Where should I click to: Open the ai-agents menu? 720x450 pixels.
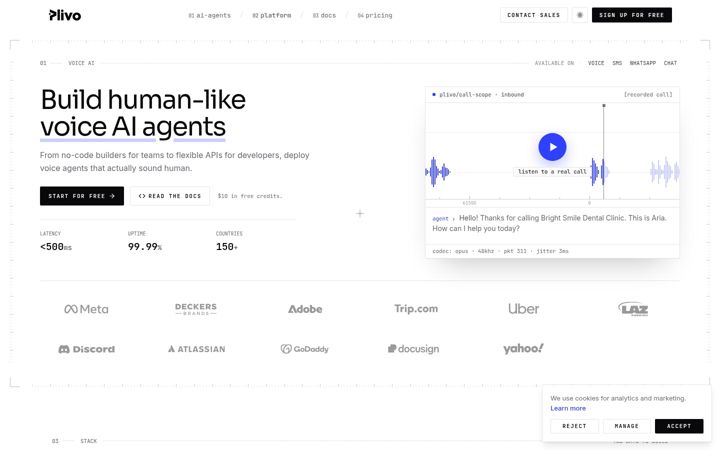pyautogui.click(x=209, y=16)
